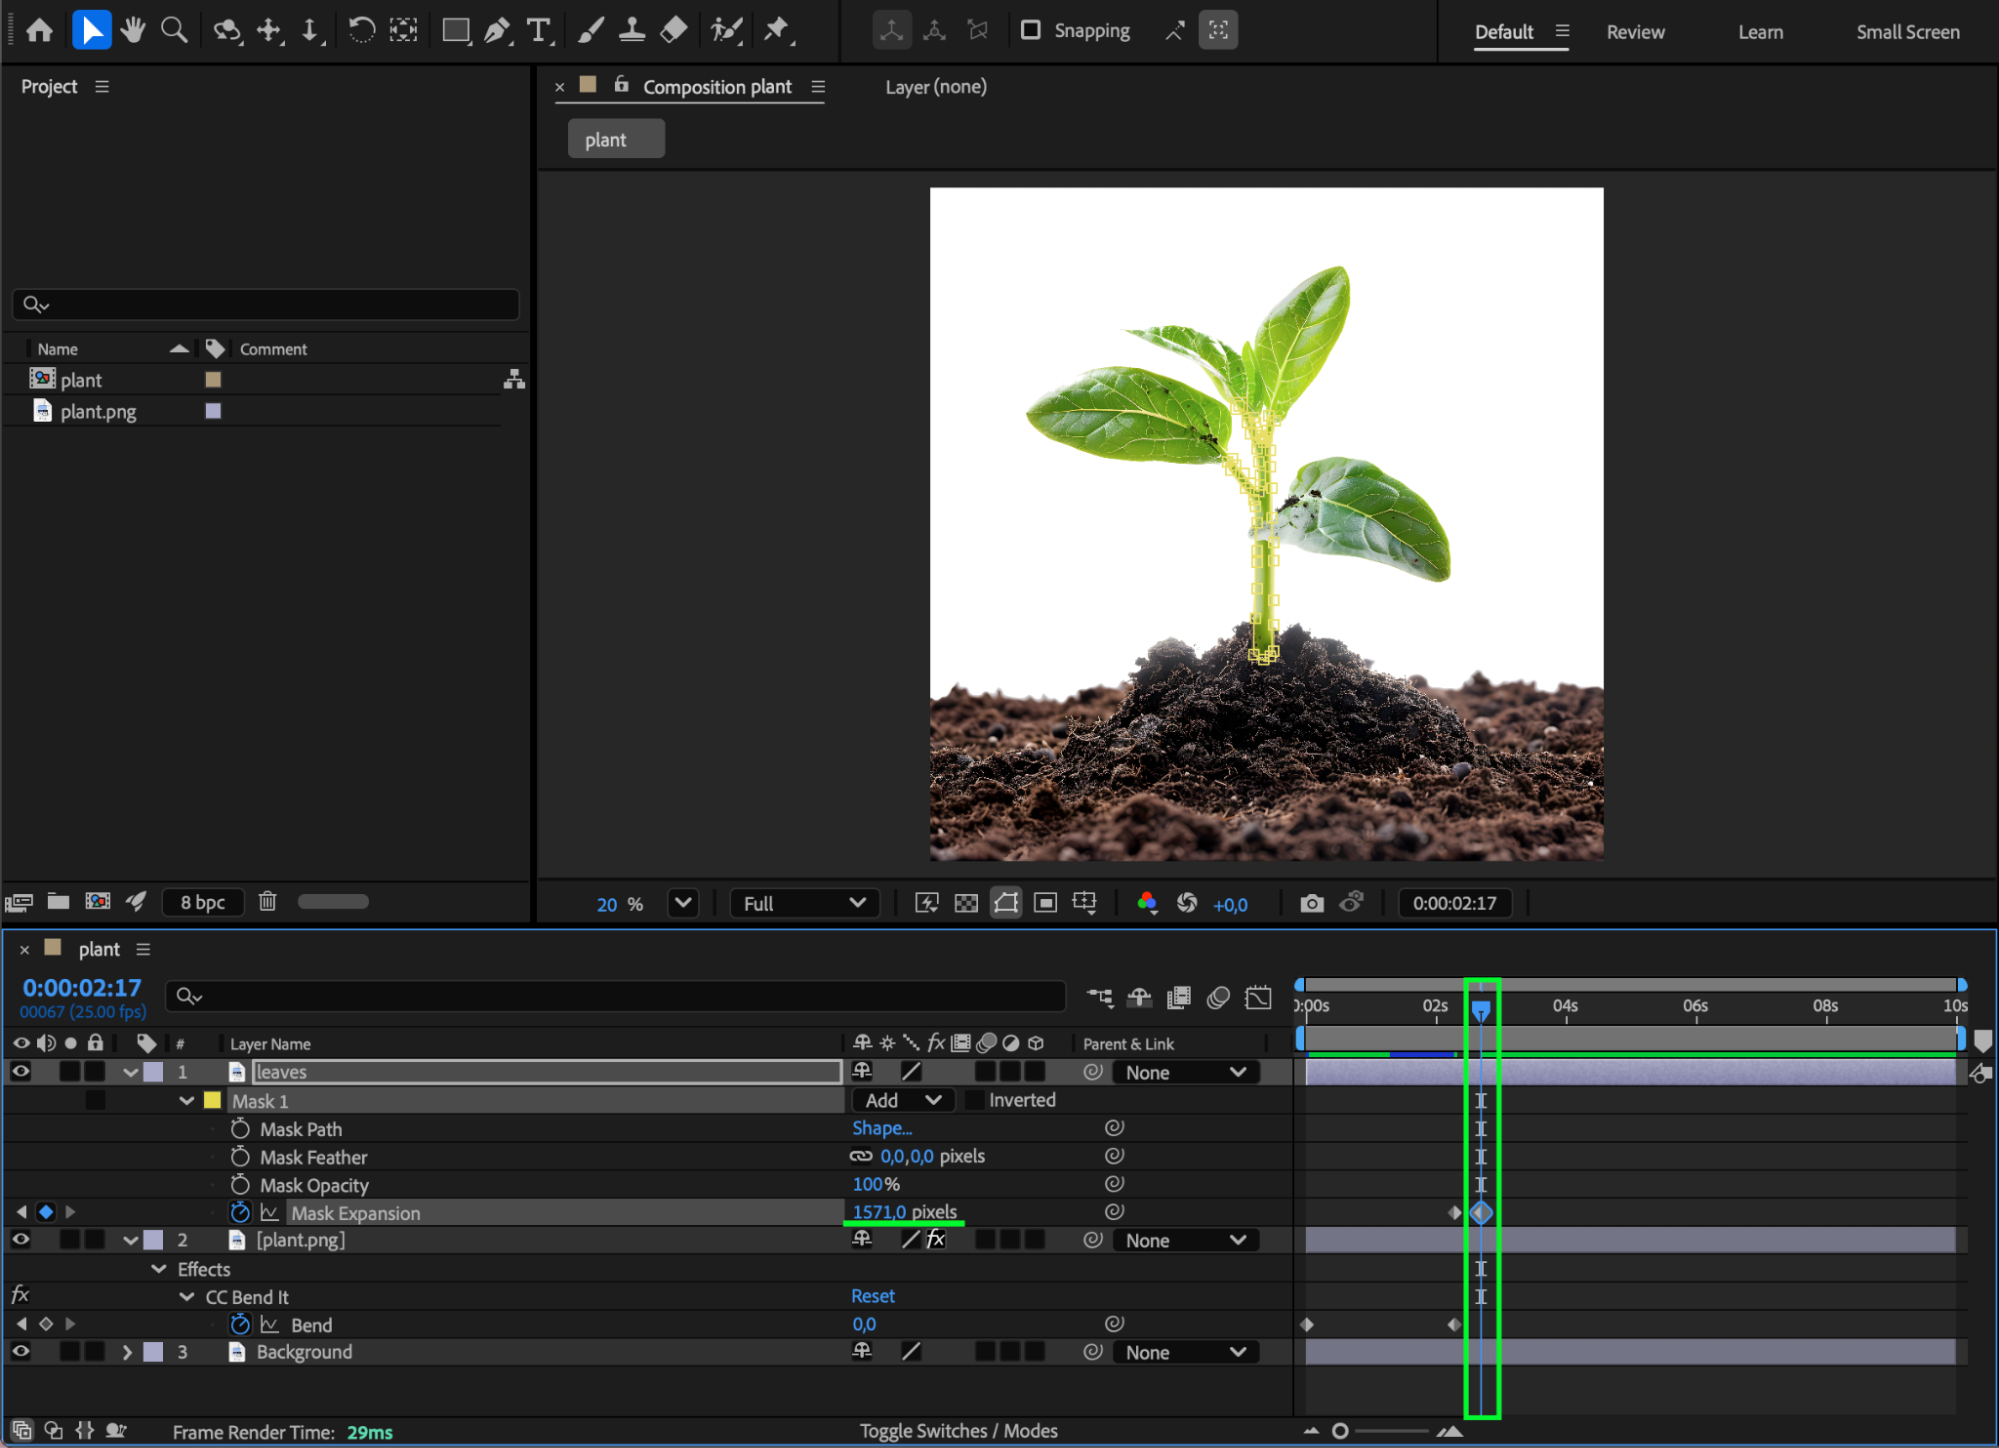Open the Full resolution dropdown
1999x1448 pixels.
pyautogui.click(x=804, y=903)
